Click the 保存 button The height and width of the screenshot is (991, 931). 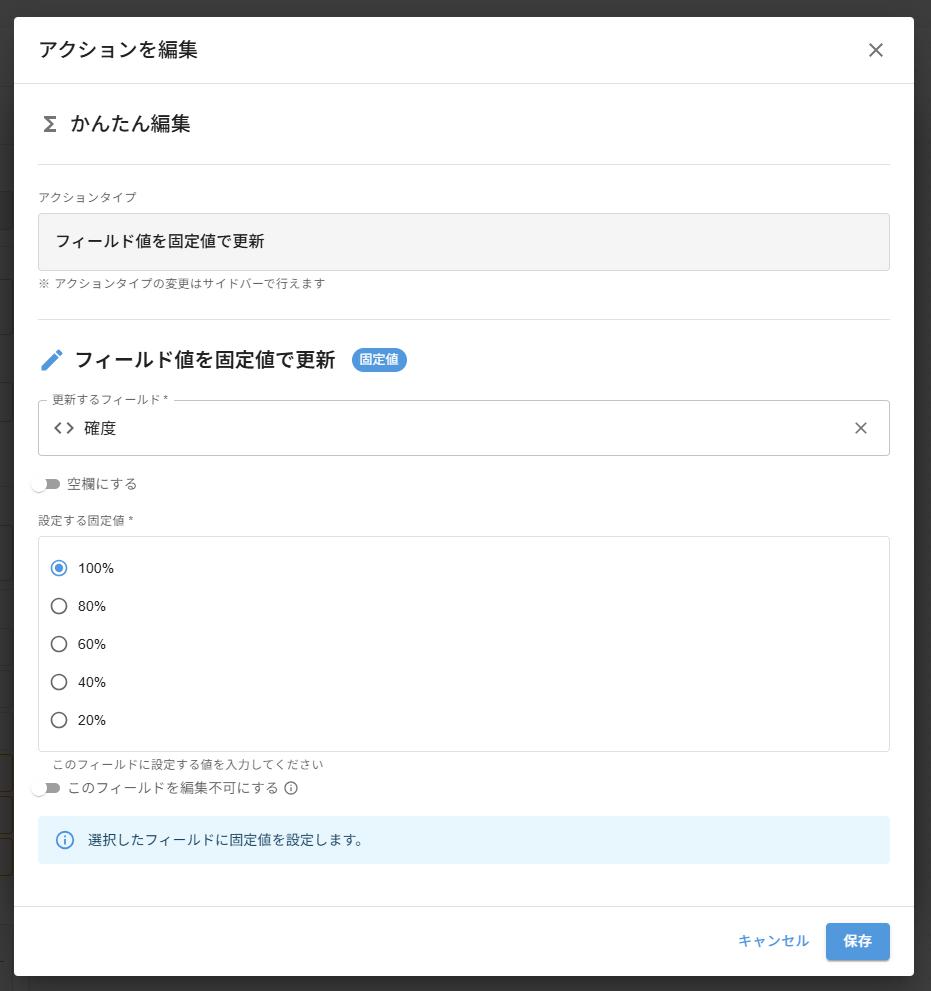tap(857, 941)
